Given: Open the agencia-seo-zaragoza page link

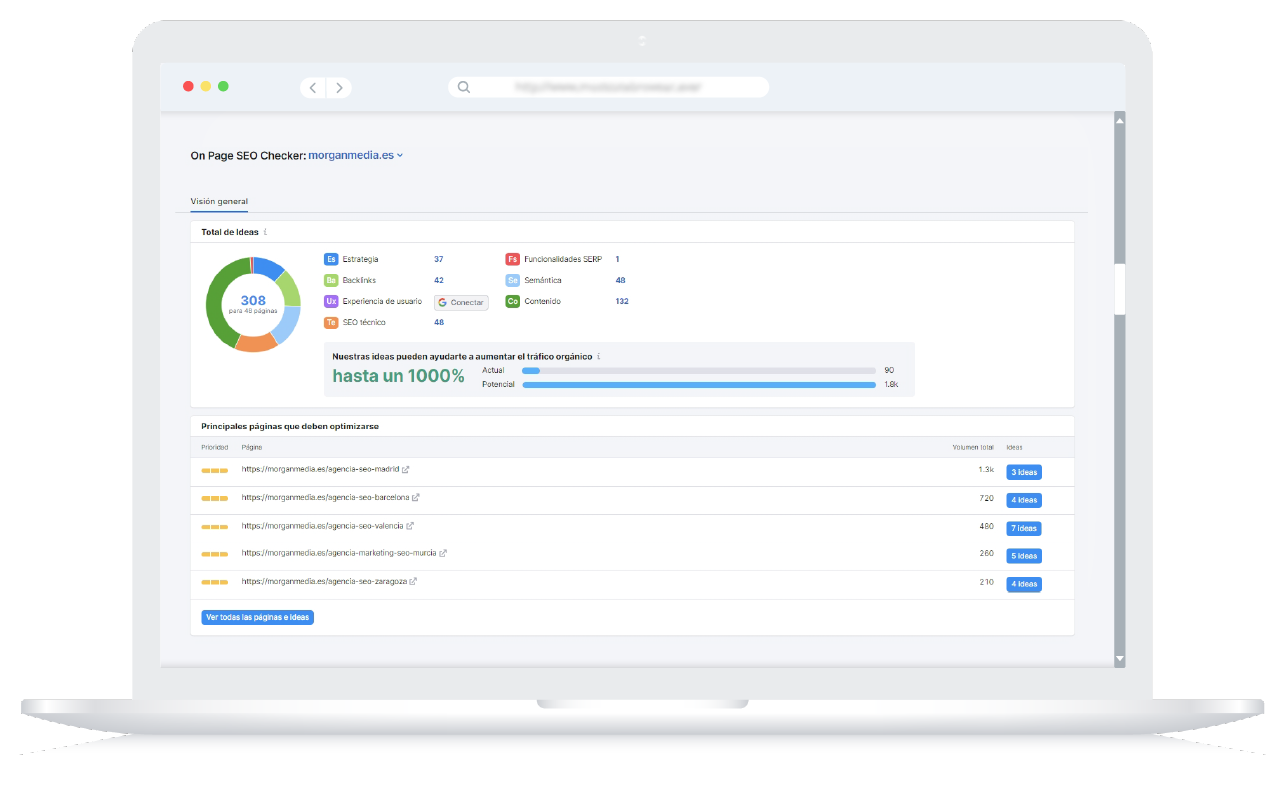Looking at the screenshot, I should [x=324, y=581].
